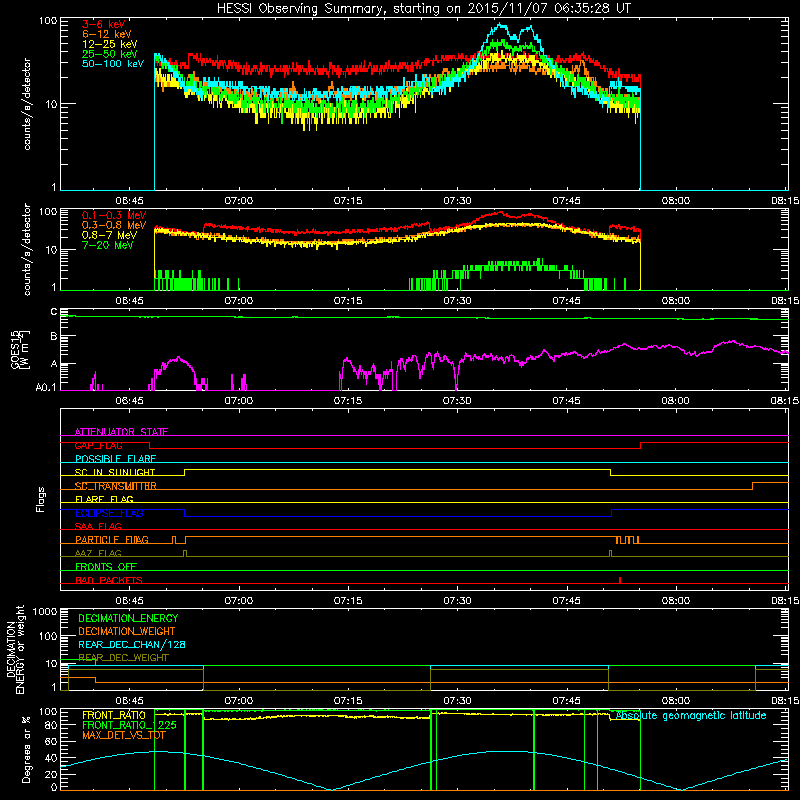Click the REAR_DEC_WEIGHT legend label
The width and height of the screenshot is (800, 800).
tap(123, 658)
